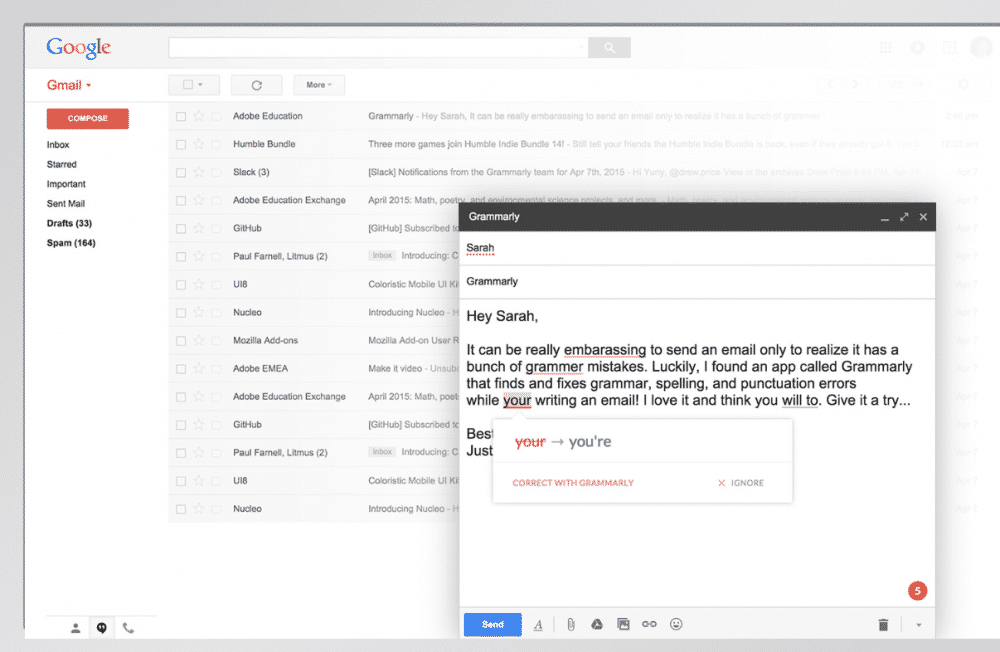Click the misspelled word embarassing
Image resolution: width=1000 pixels, height=652 pixels.
click(605, 350)
